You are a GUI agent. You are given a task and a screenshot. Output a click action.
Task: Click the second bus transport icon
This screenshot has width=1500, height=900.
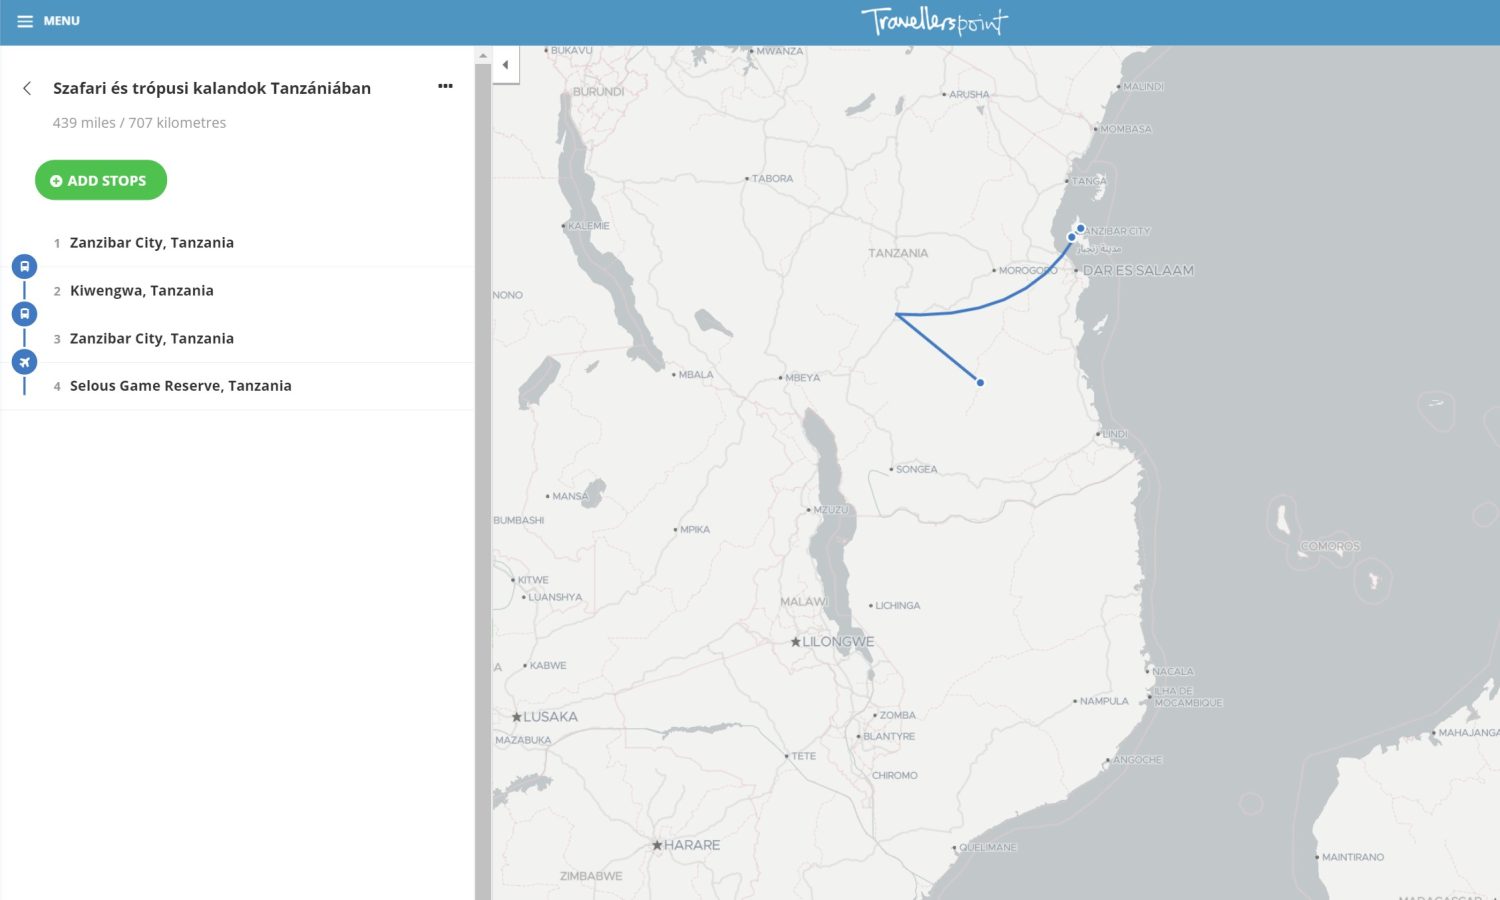[24, 314]
